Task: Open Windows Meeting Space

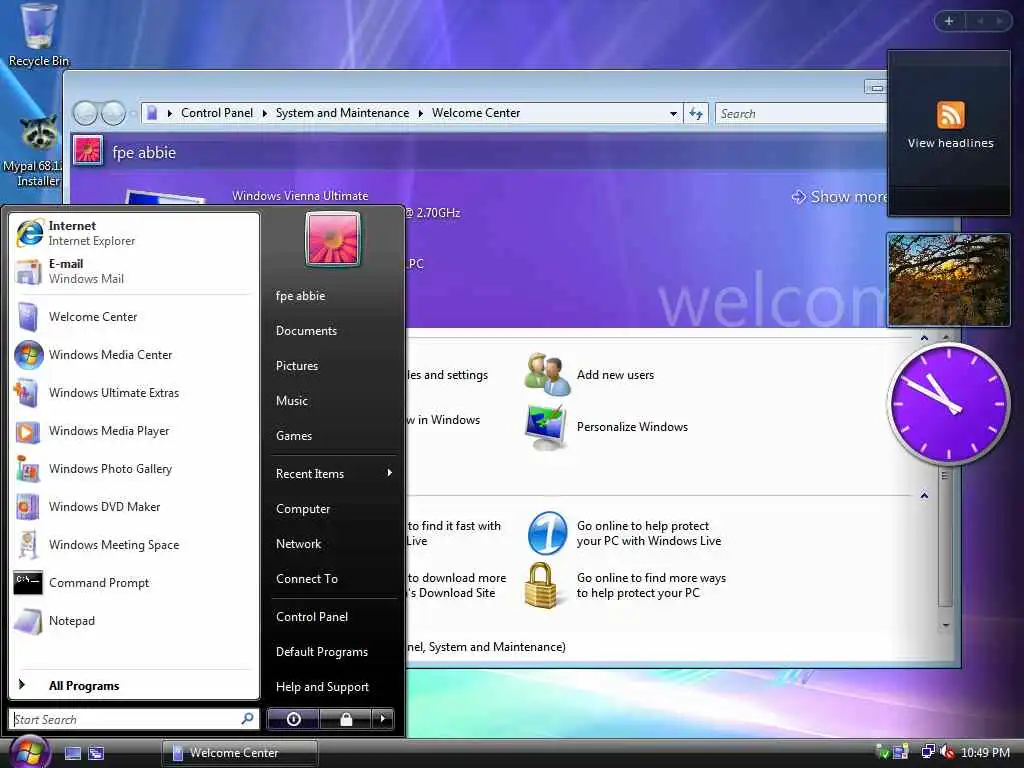Action: coord(134,544)
